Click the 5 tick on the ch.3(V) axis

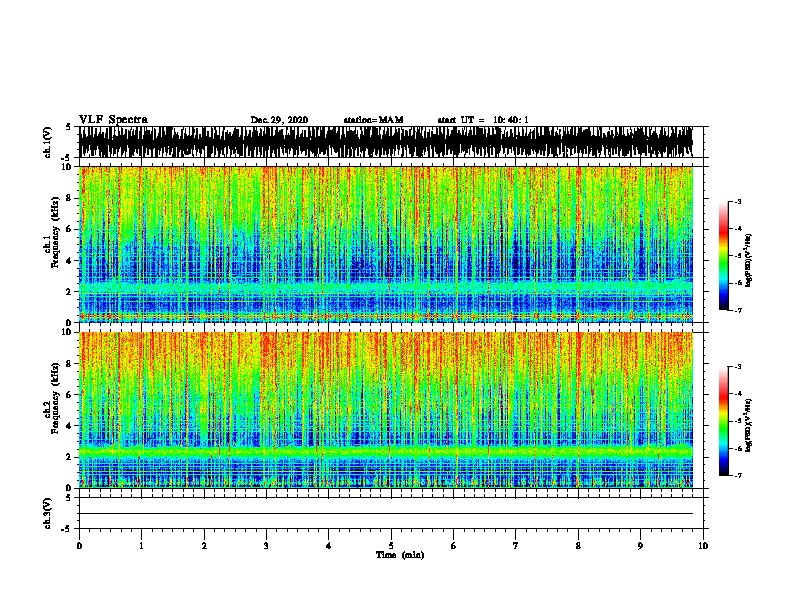pyautogui.click(x=68, y=498)
